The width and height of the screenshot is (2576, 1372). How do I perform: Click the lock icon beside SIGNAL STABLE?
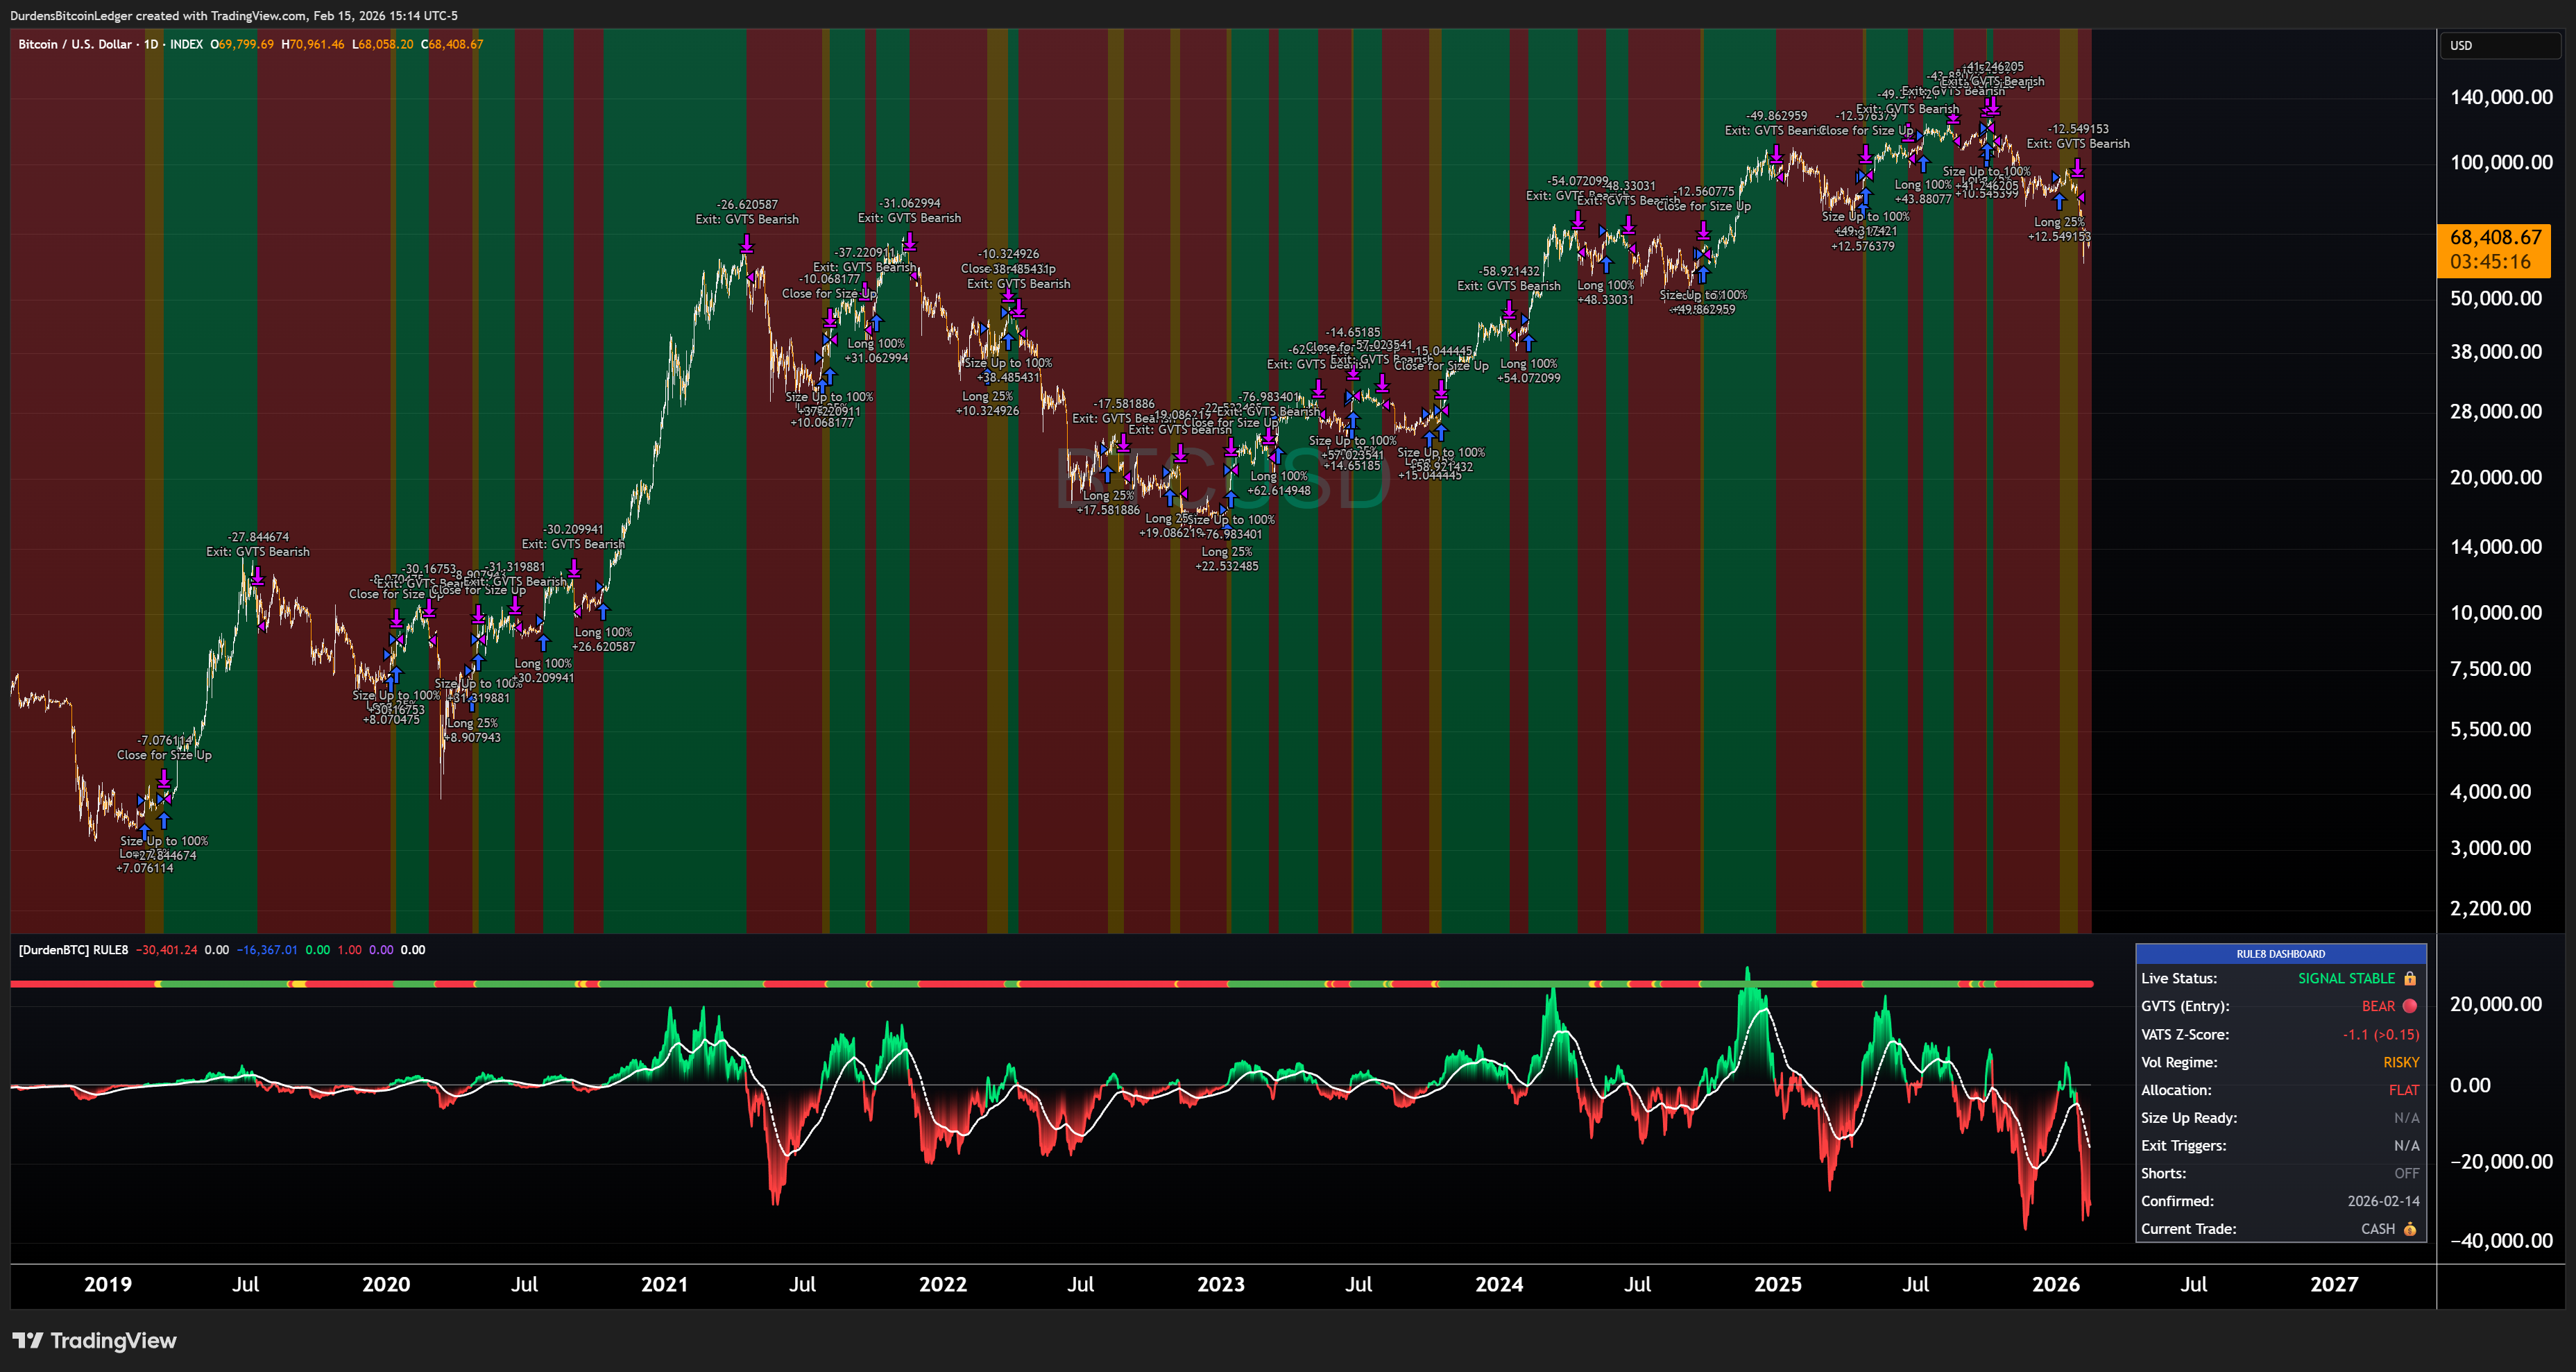[2410, 978]
